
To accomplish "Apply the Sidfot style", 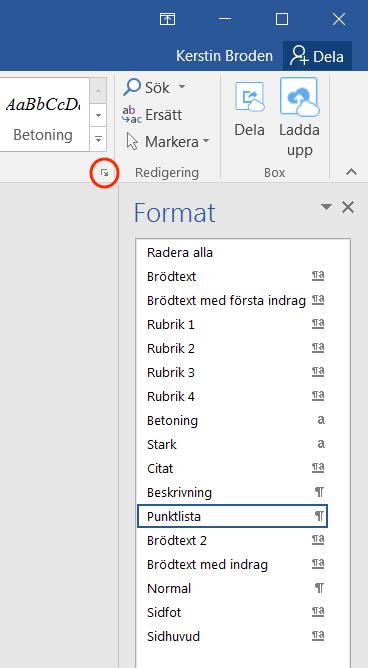I will [x=233, y=613].
